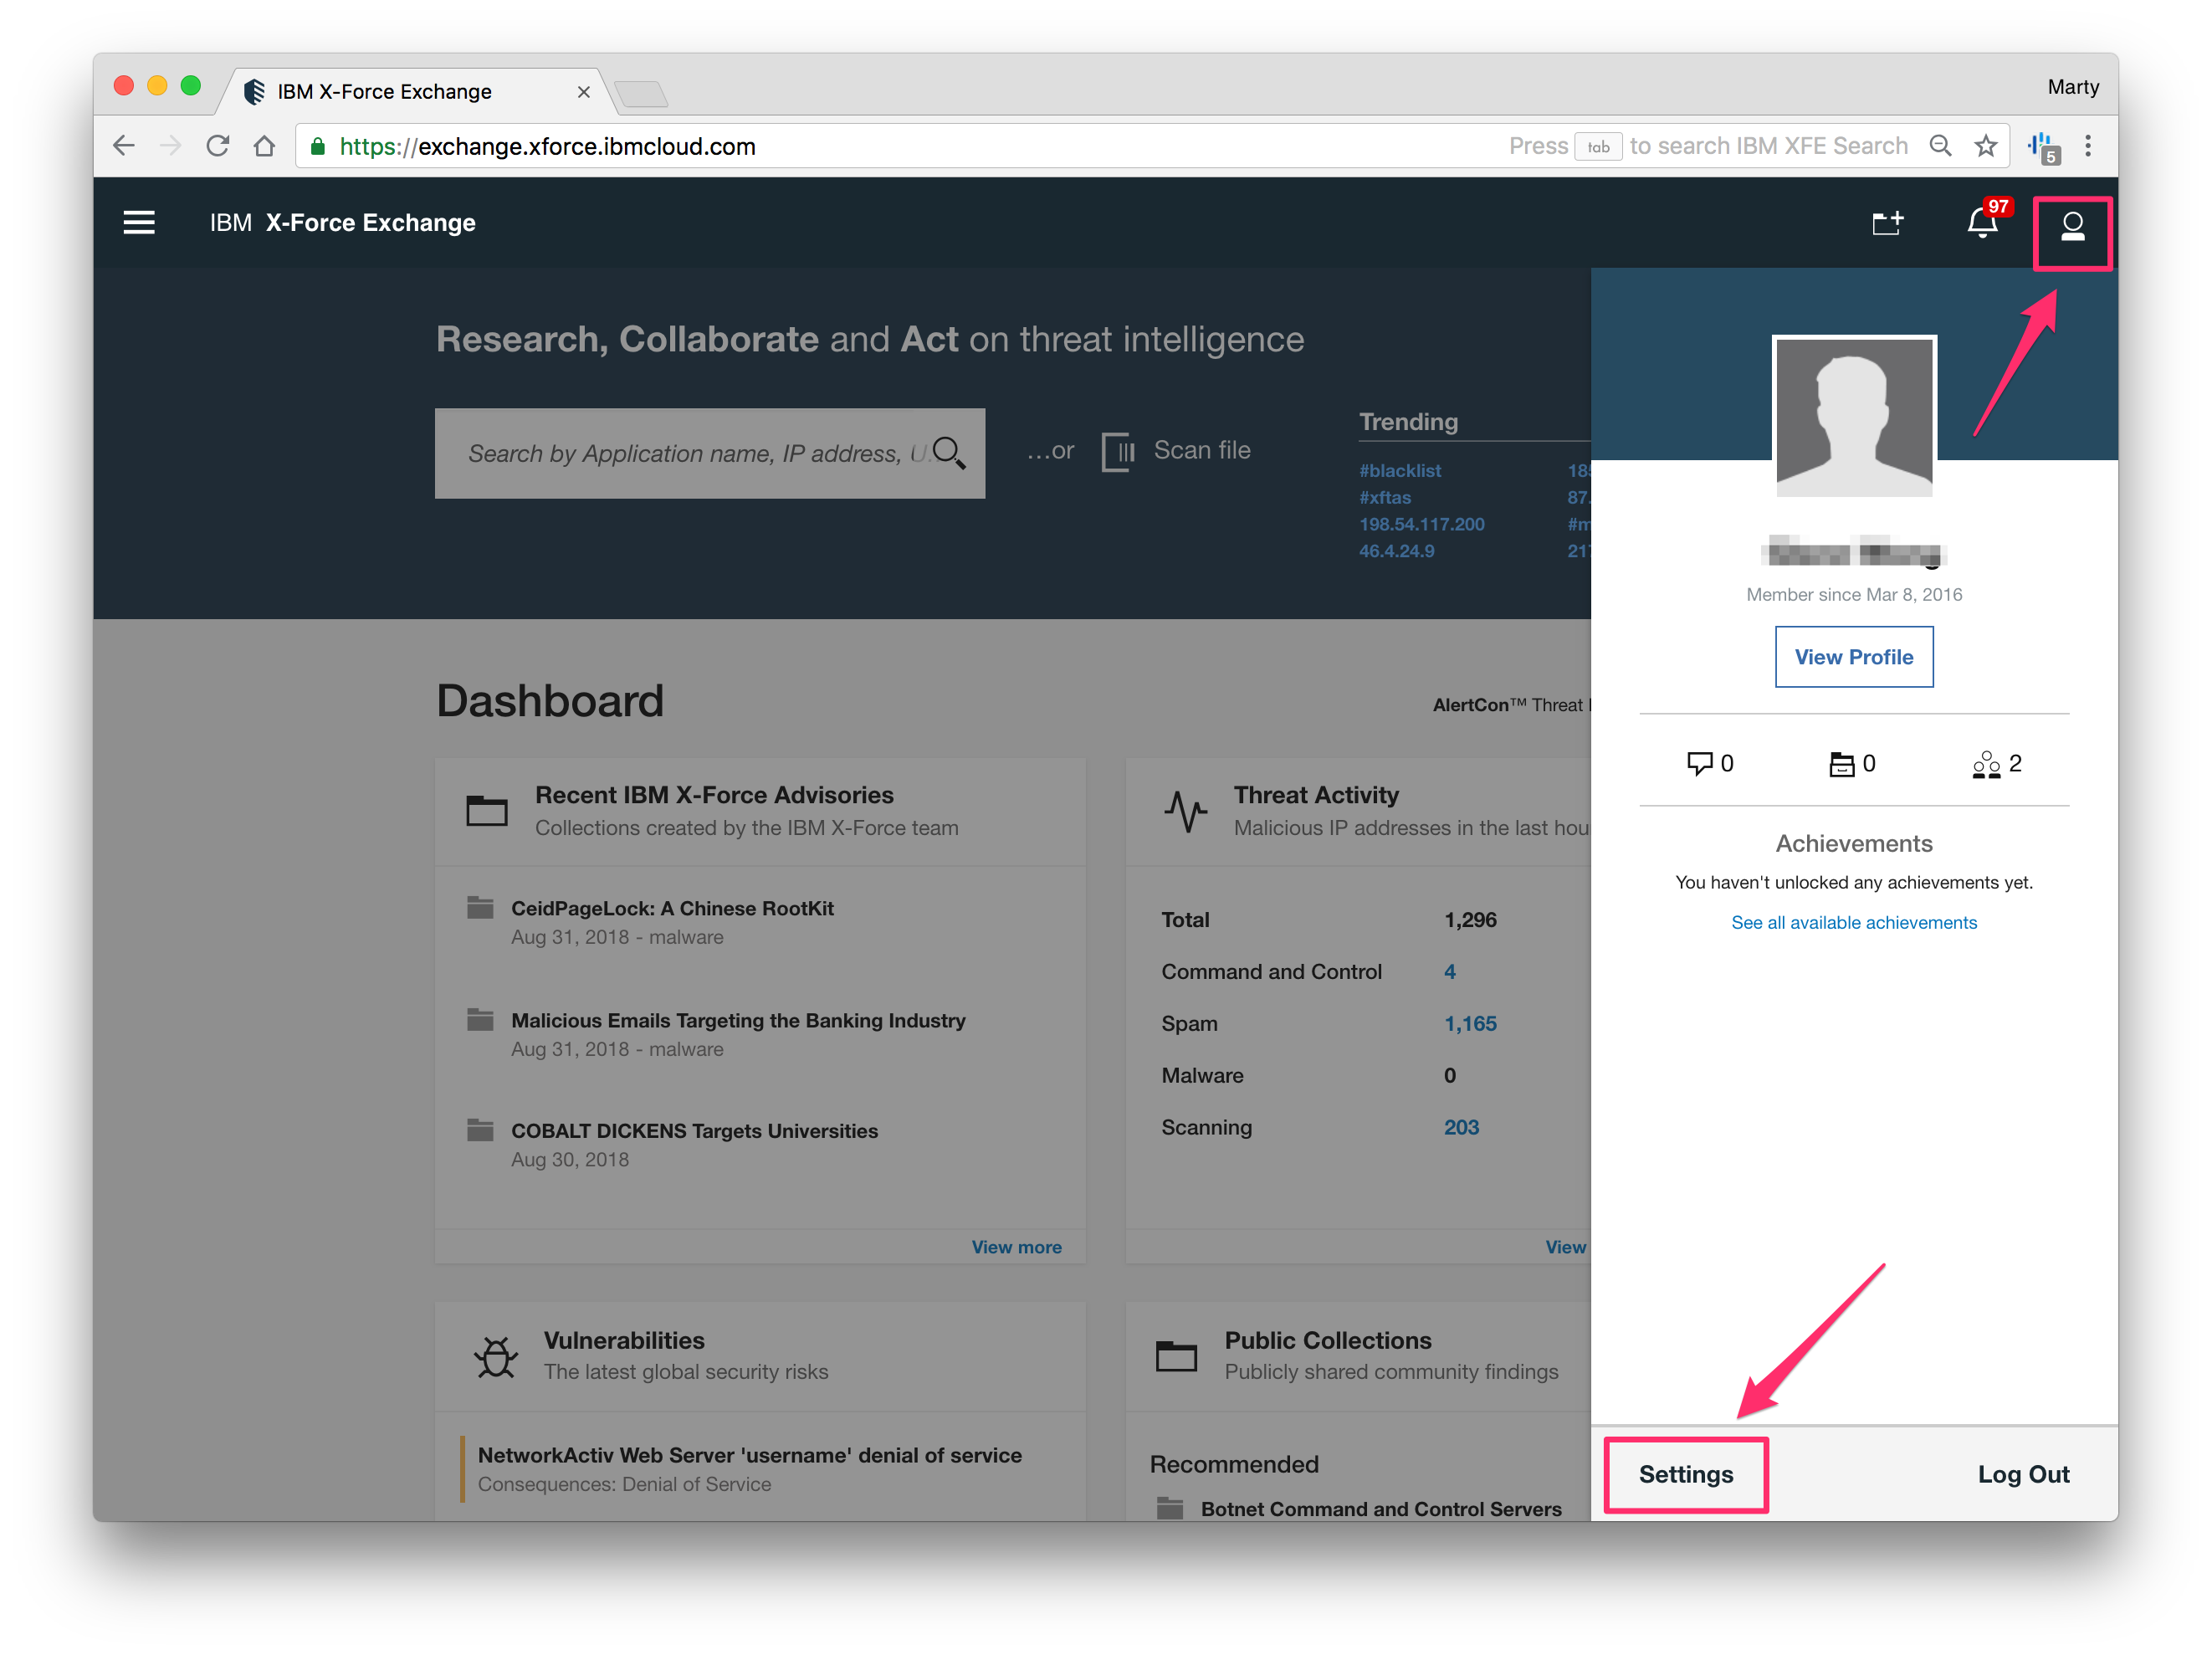The image size is (2212, 1655).
Task: Open notifications bell with 97 badge
Action: coord(1982,223)
